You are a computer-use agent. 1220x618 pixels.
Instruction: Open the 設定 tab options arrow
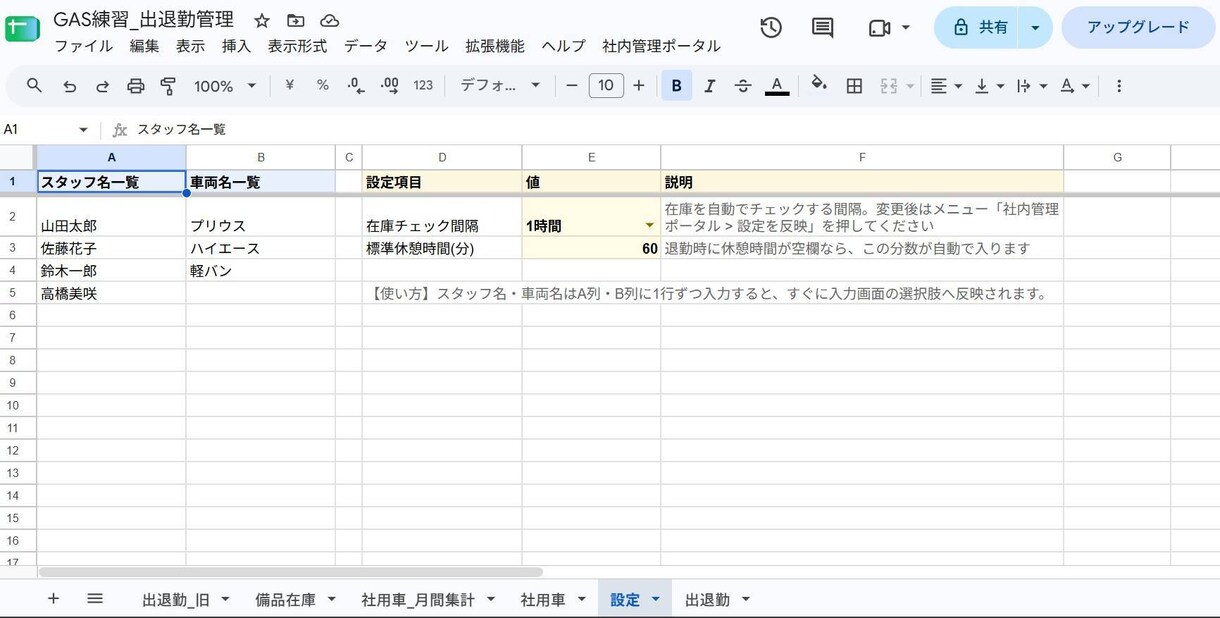pyautogui.click(x=656, y=600)
